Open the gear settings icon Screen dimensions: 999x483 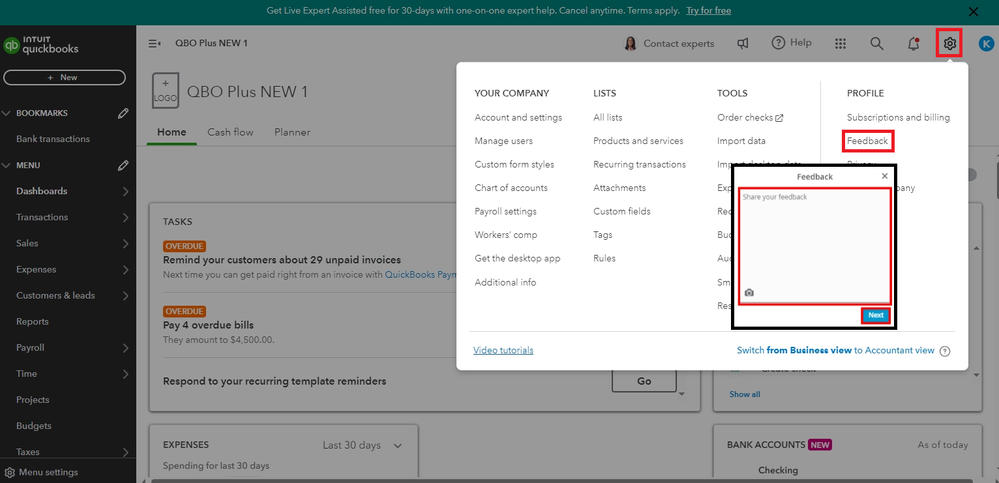point(949,43)
